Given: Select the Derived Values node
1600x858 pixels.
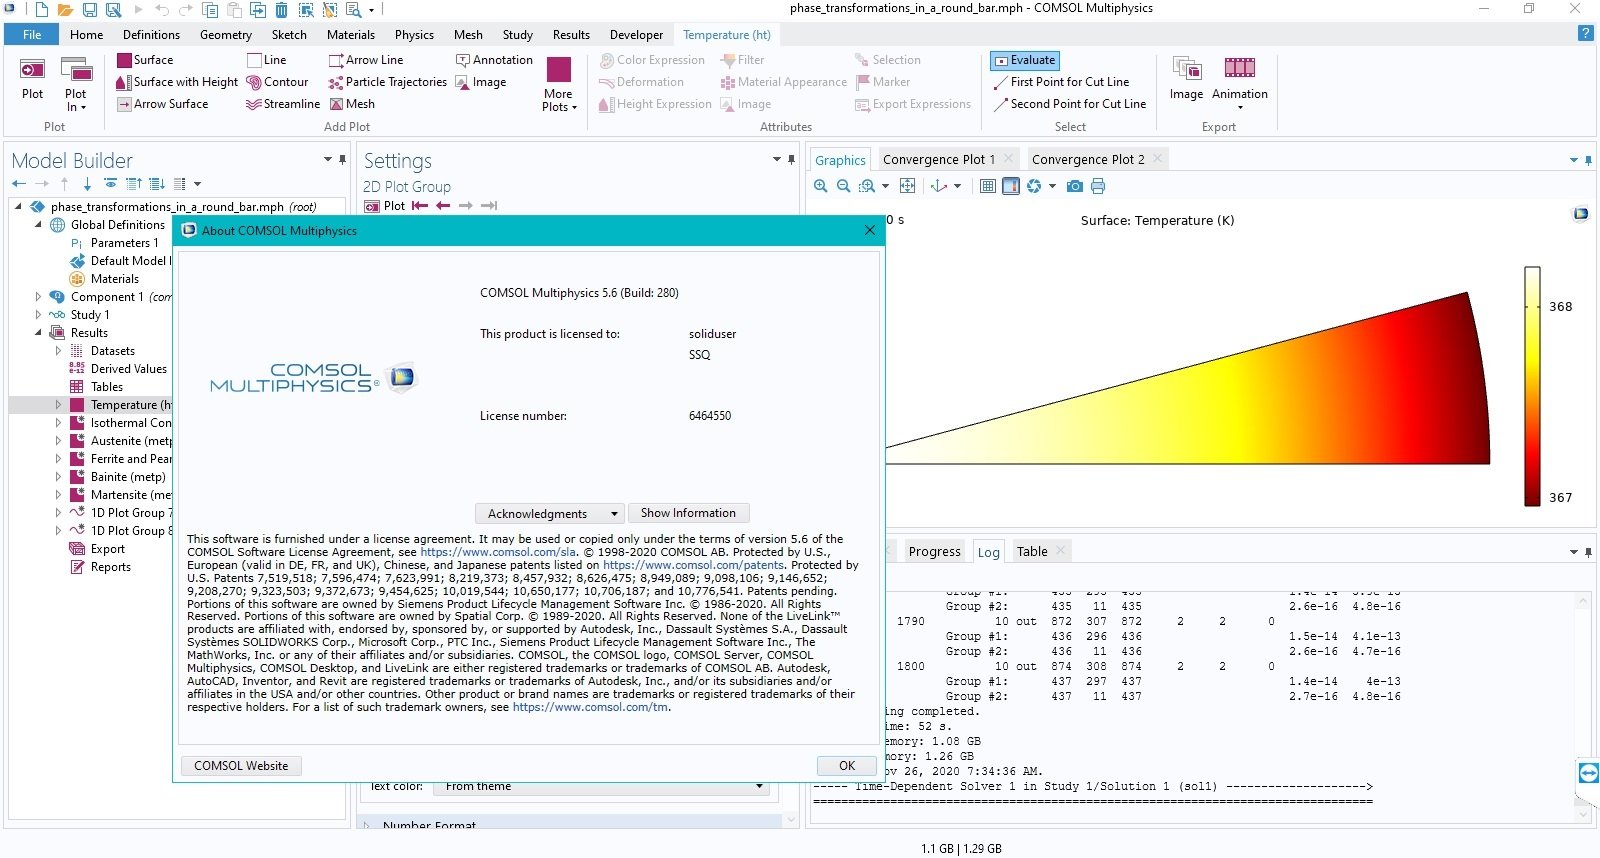Looking at the screenshot, I should point(128,369).
